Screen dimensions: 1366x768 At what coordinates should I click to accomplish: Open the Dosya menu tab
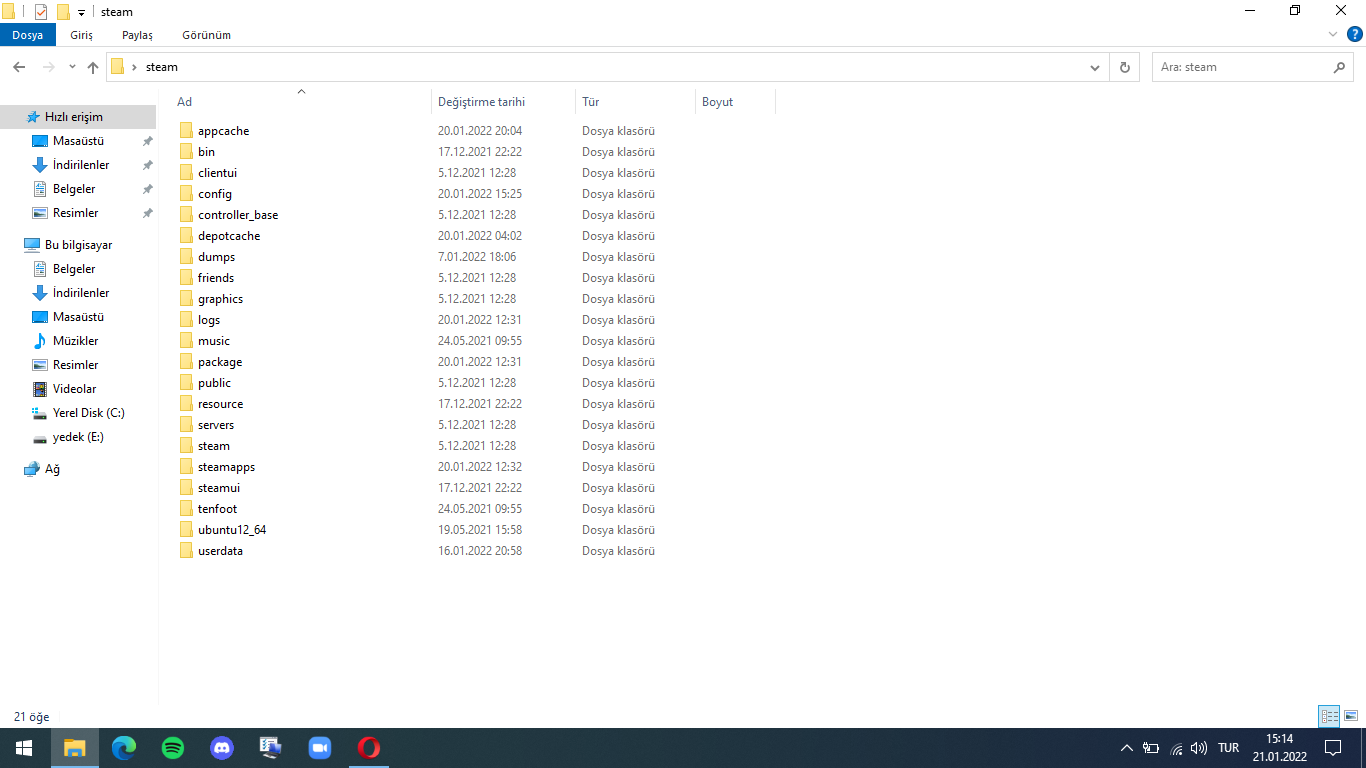28,35
